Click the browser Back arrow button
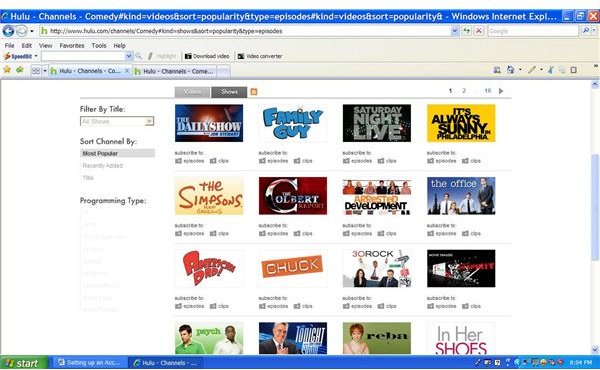Viewport: 600px width, 370px height. pos(8,31)
